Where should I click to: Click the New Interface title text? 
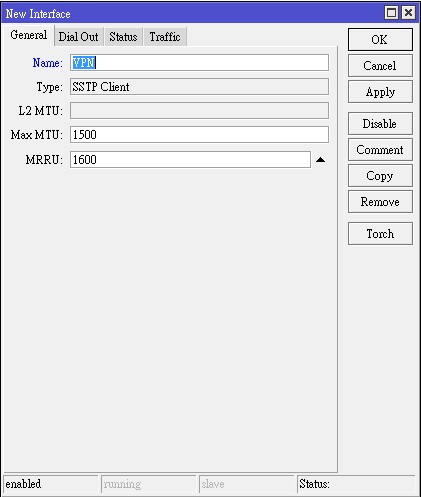pyautogui.click(x=38, y=14)
